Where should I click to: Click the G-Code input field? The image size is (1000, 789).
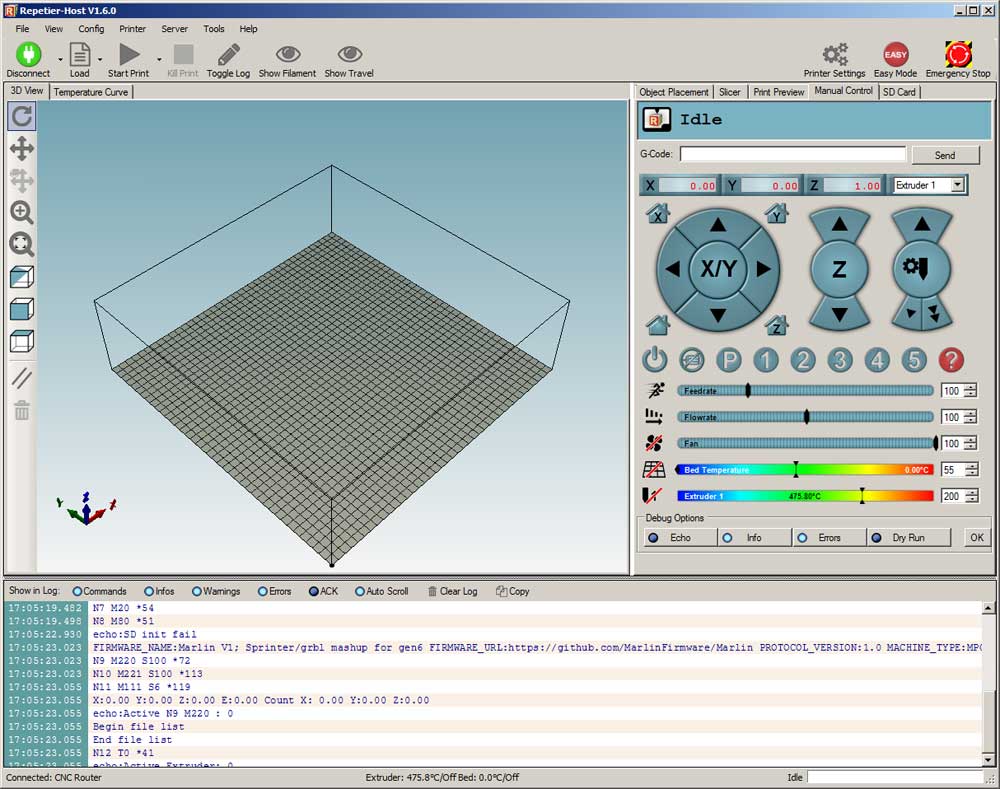point(793,154)
